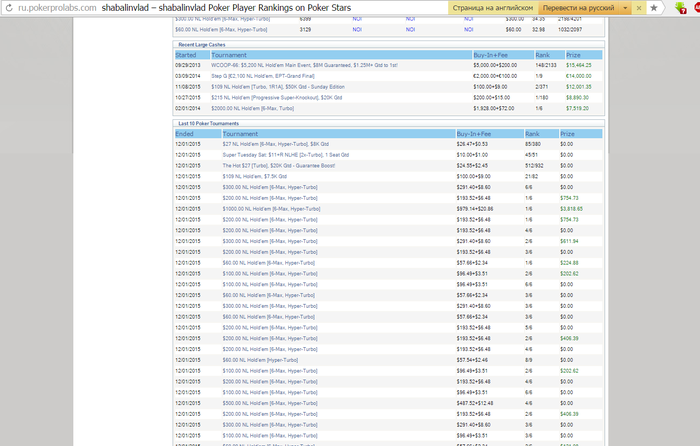Click the ru.pokerprolabs.com address field
The height and width of the screenshot is (446, 700).
click(57, 7)
